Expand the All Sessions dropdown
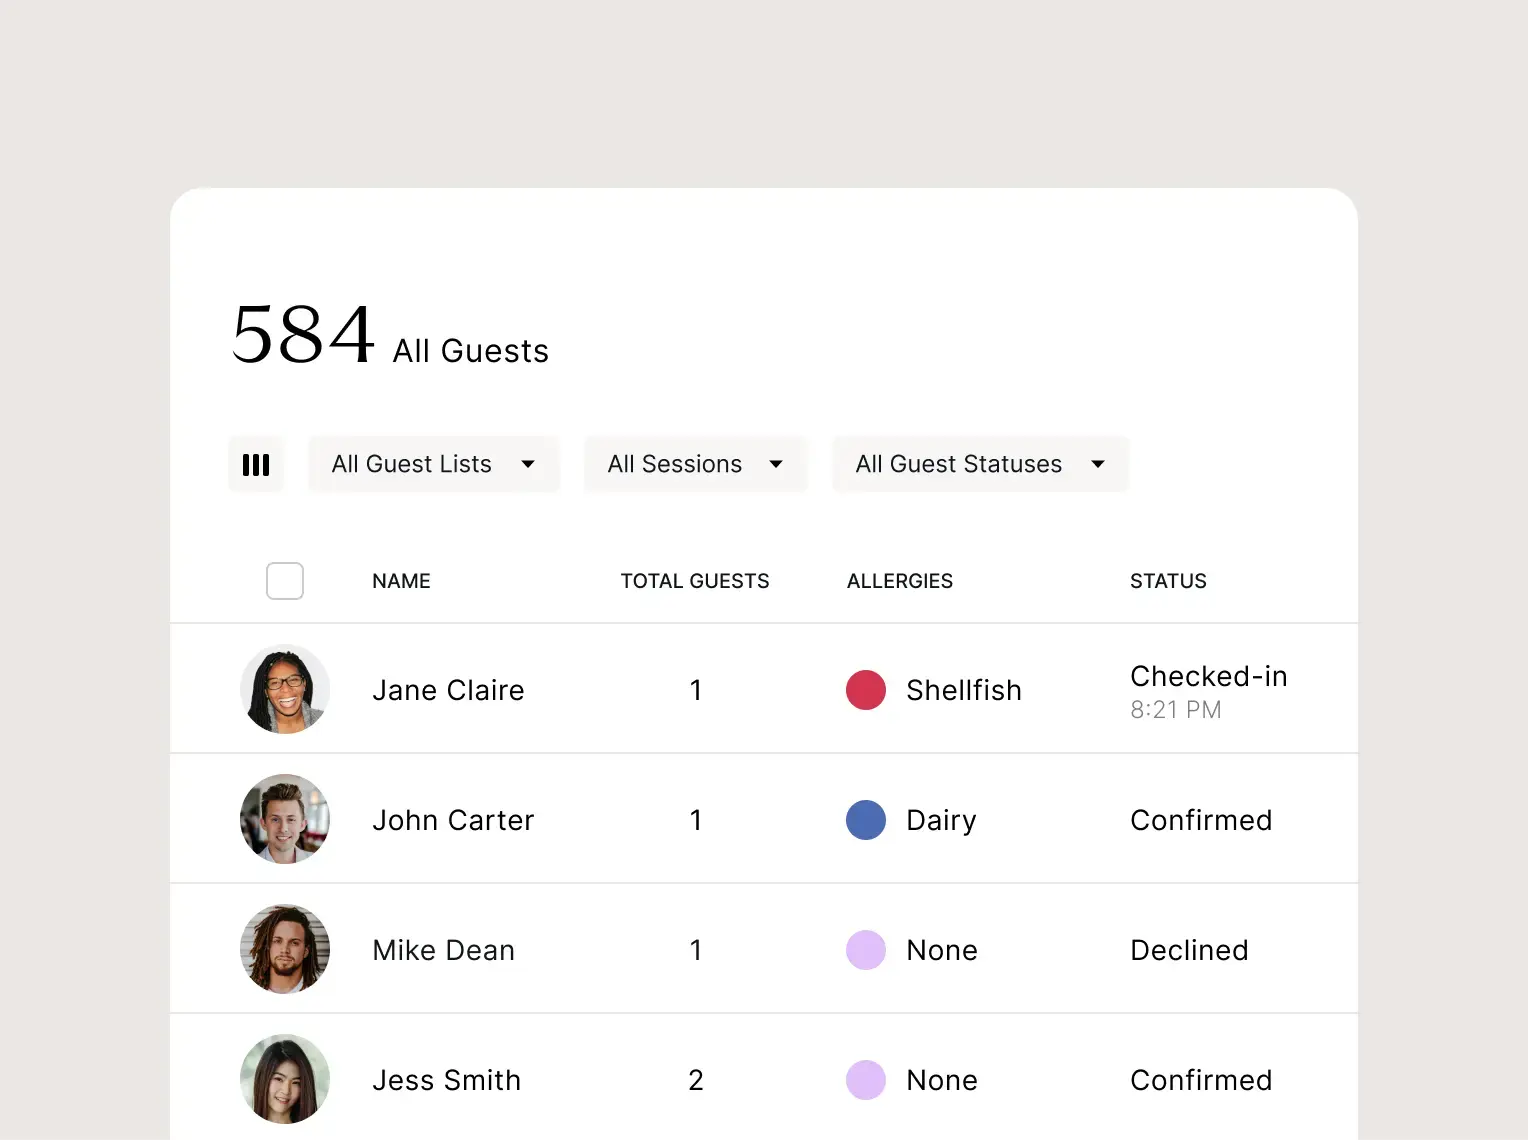Image resolution: width=1528 pixels, height=1140 pixels. (x=695, y=464)
